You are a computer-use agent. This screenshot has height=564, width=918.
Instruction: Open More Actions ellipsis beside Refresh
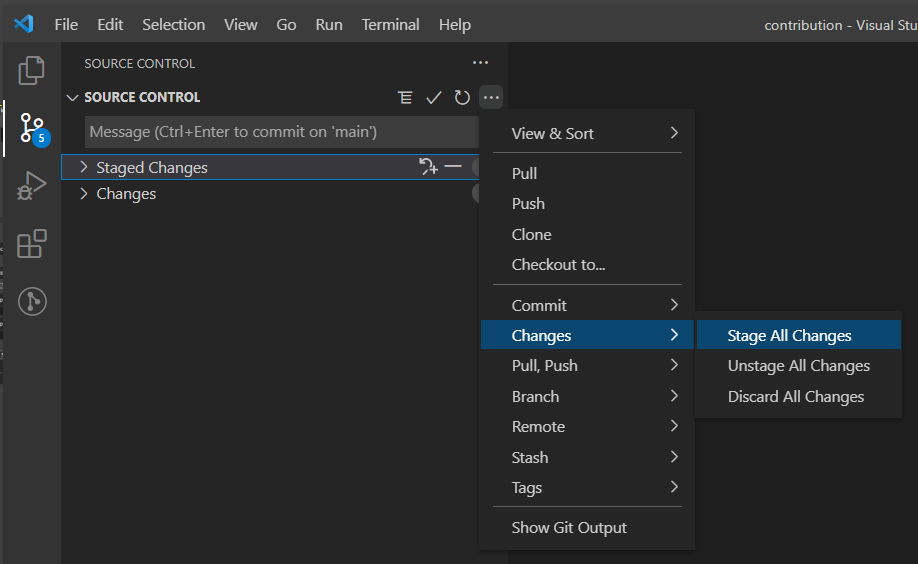pyautogui.click(x=491, y=97)
